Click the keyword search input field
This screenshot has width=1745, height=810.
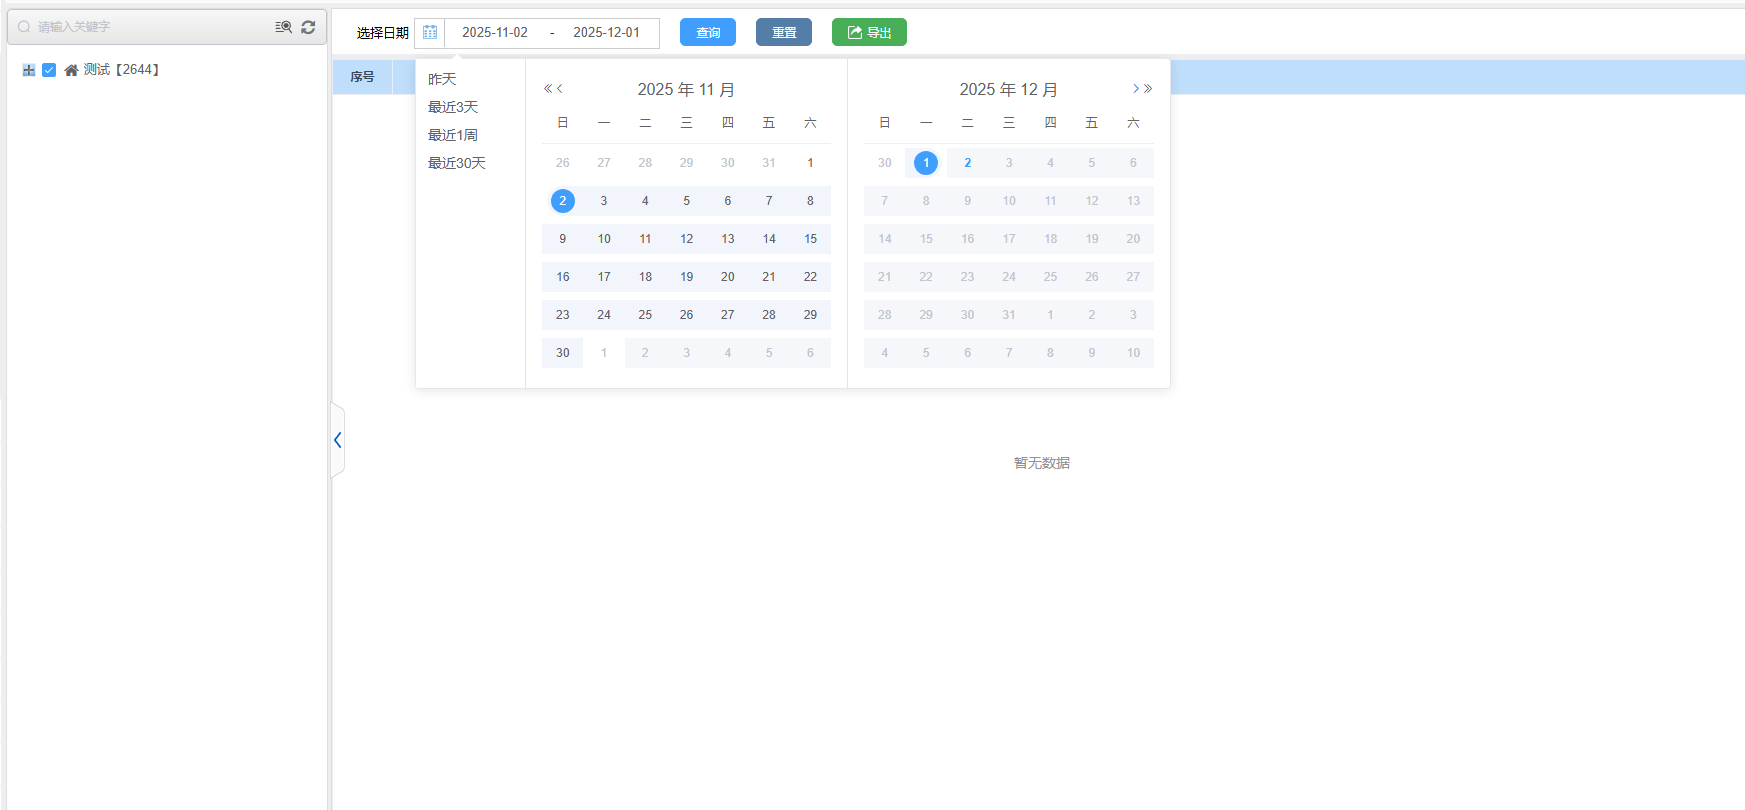pyautogui.click(x=150, y=27)
